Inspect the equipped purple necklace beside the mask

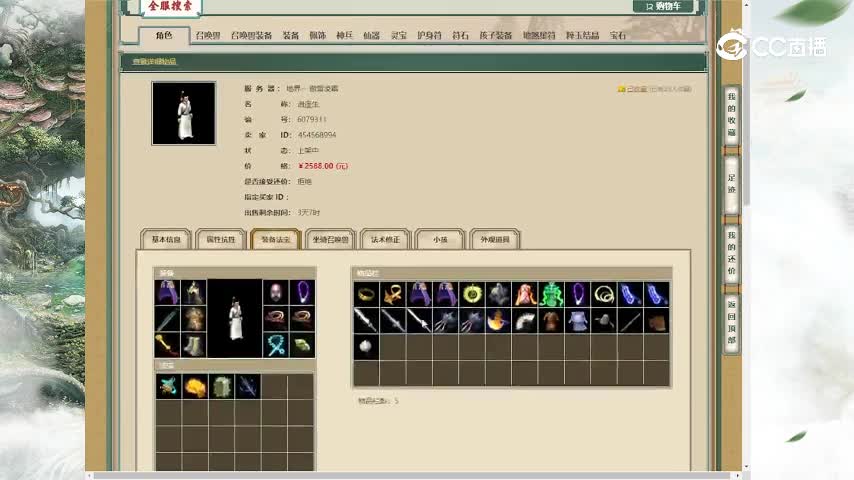click(x=302, y=293)
